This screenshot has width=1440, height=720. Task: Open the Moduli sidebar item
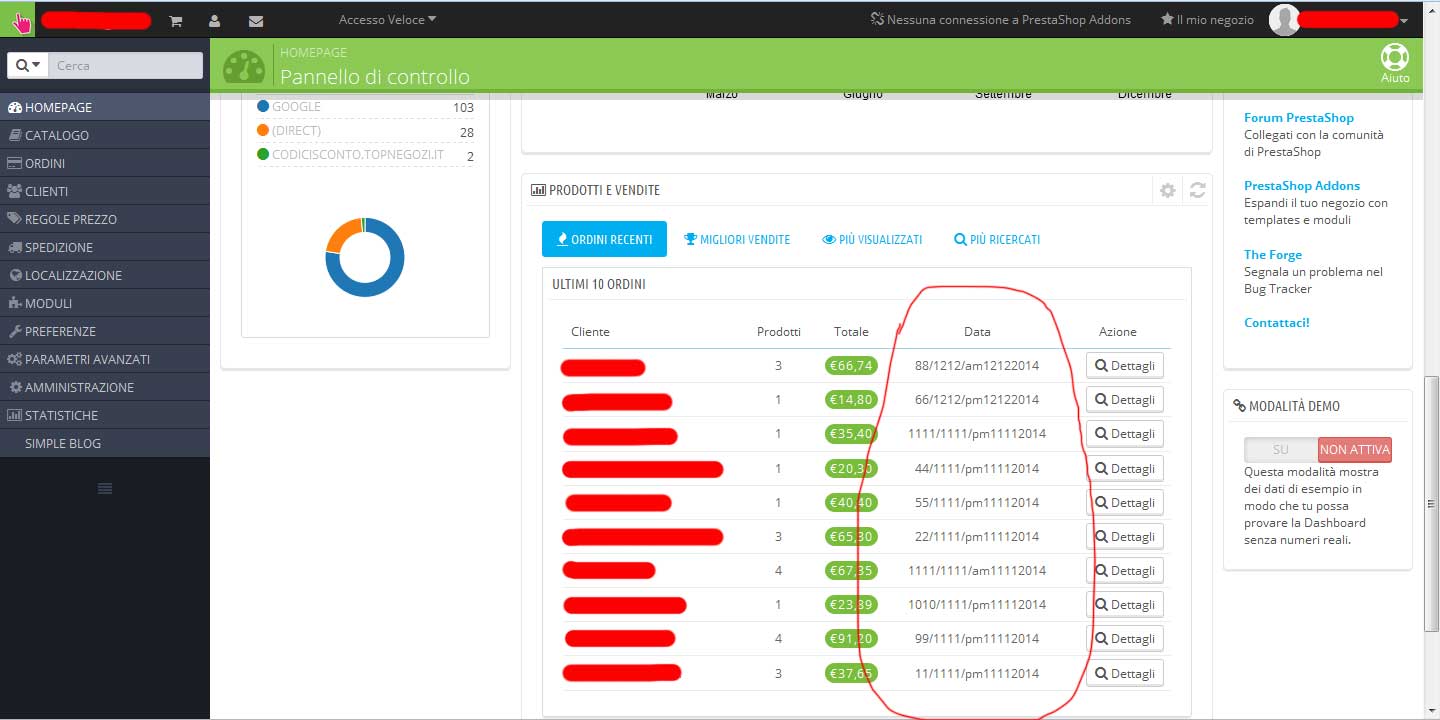click(105, 303)
